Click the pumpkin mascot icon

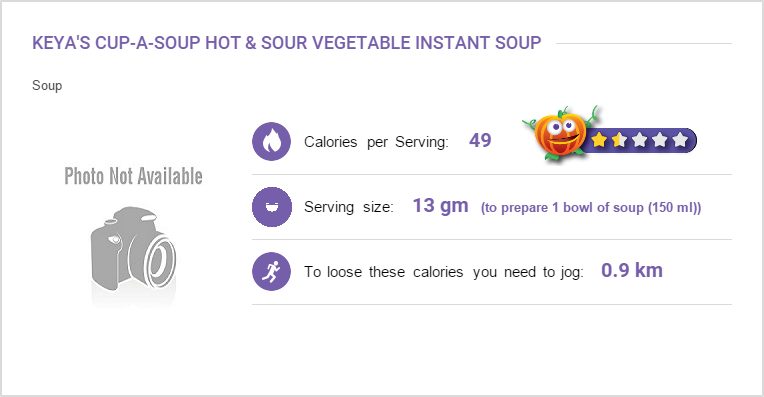[560, 133]
